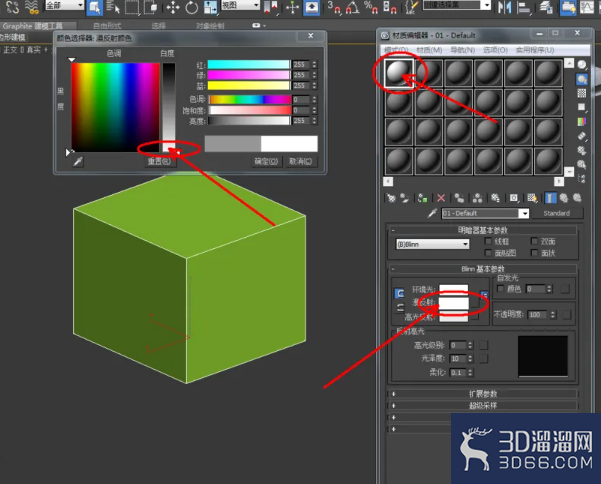Open the 材质(M) menu
Screen dimensions: 601x484
[429, 50]
